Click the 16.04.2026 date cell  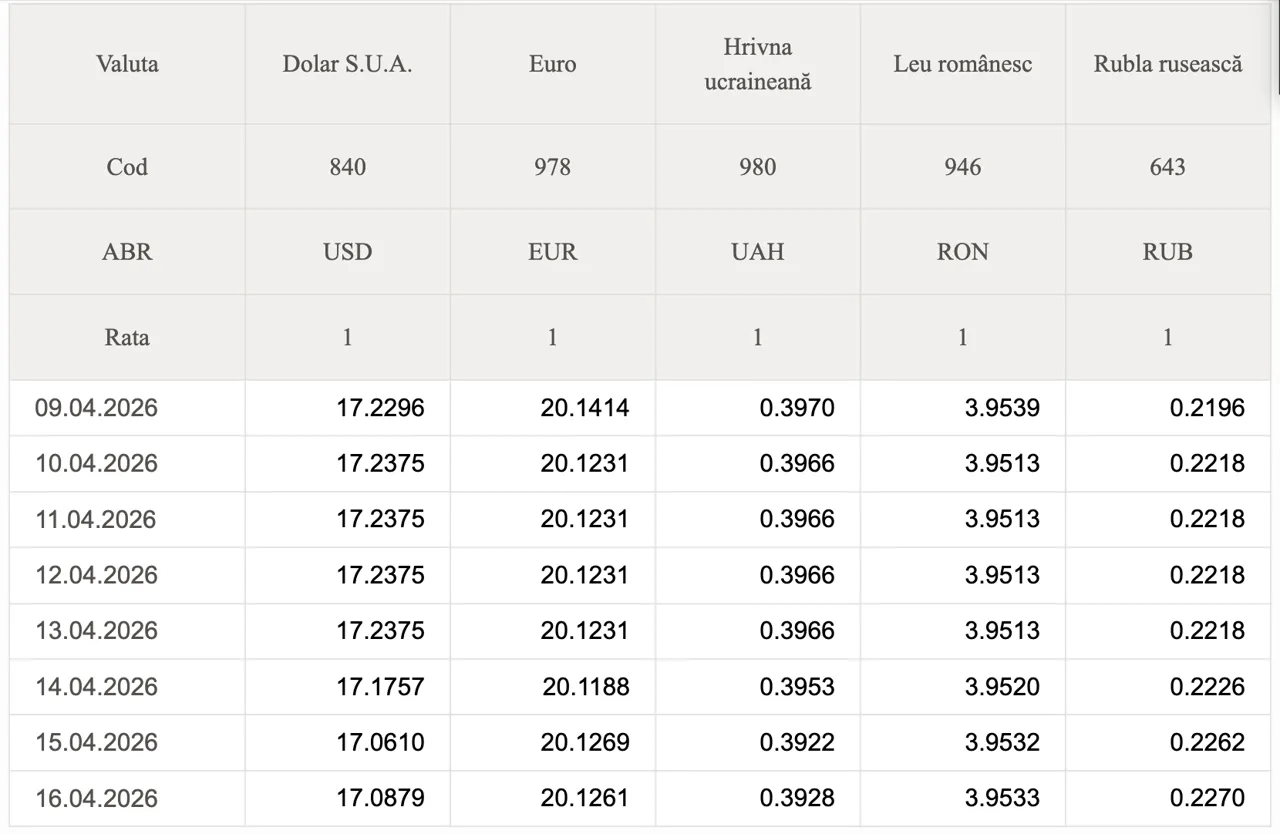point(97,798)
